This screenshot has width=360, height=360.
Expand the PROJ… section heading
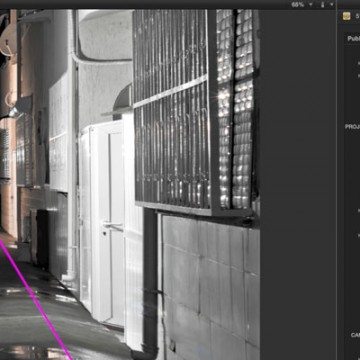pyautogui.click(x=352, y=127)
